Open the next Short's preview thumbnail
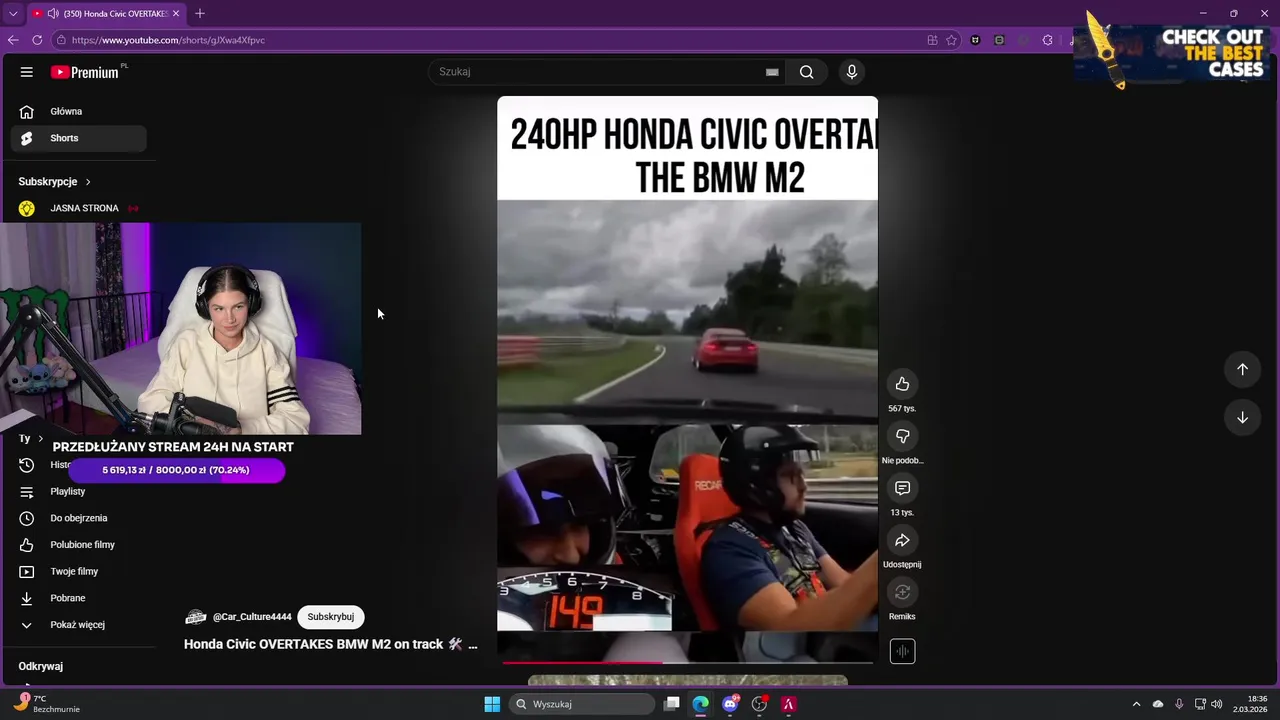This screenshot has width=1280, height=720. tap(688, 681)
